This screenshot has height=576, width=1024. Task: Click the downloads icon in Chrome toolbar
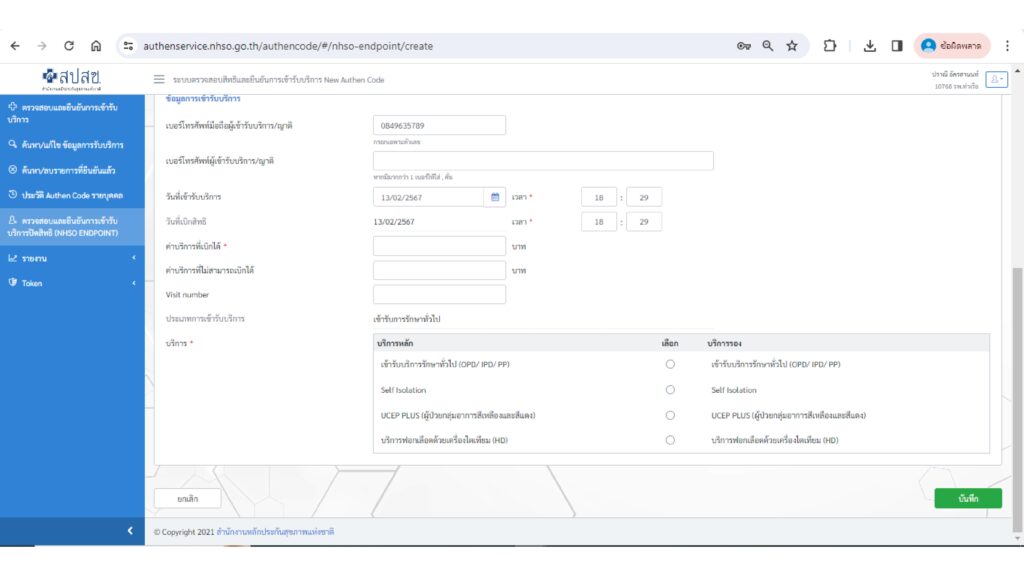tap(869, 46)
